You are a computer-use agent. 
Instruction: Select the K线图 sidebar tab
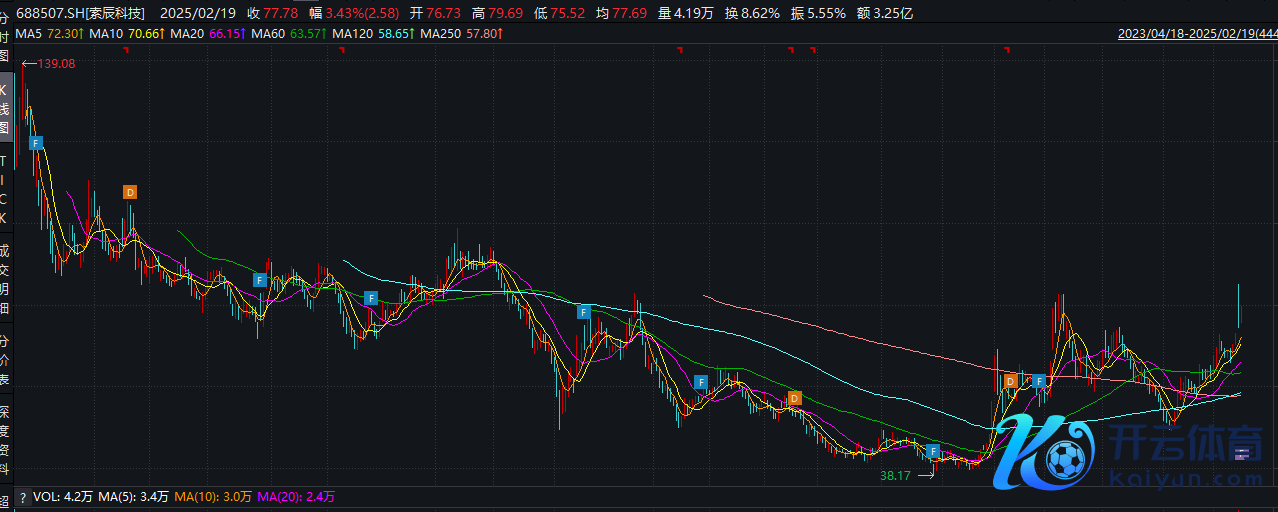(5, 108)
